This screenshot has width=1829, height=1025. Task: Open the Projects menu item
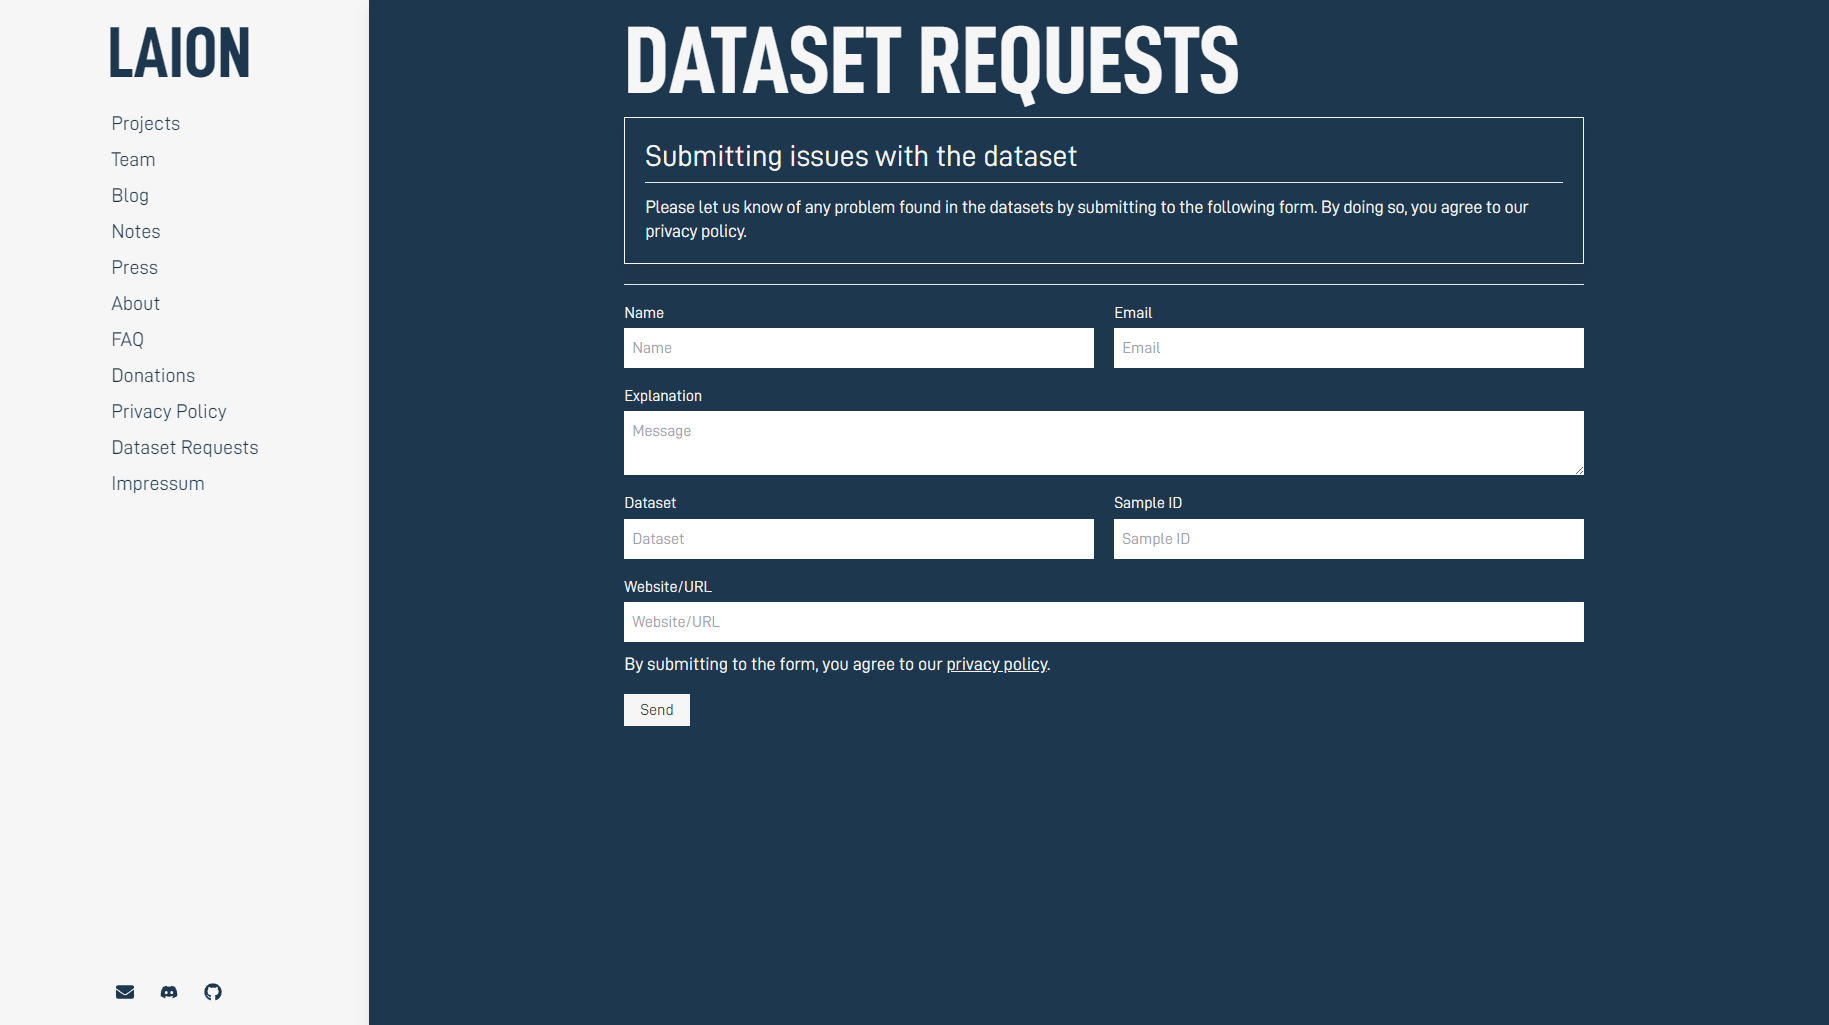pyautogui.click(x=146, y=124)
